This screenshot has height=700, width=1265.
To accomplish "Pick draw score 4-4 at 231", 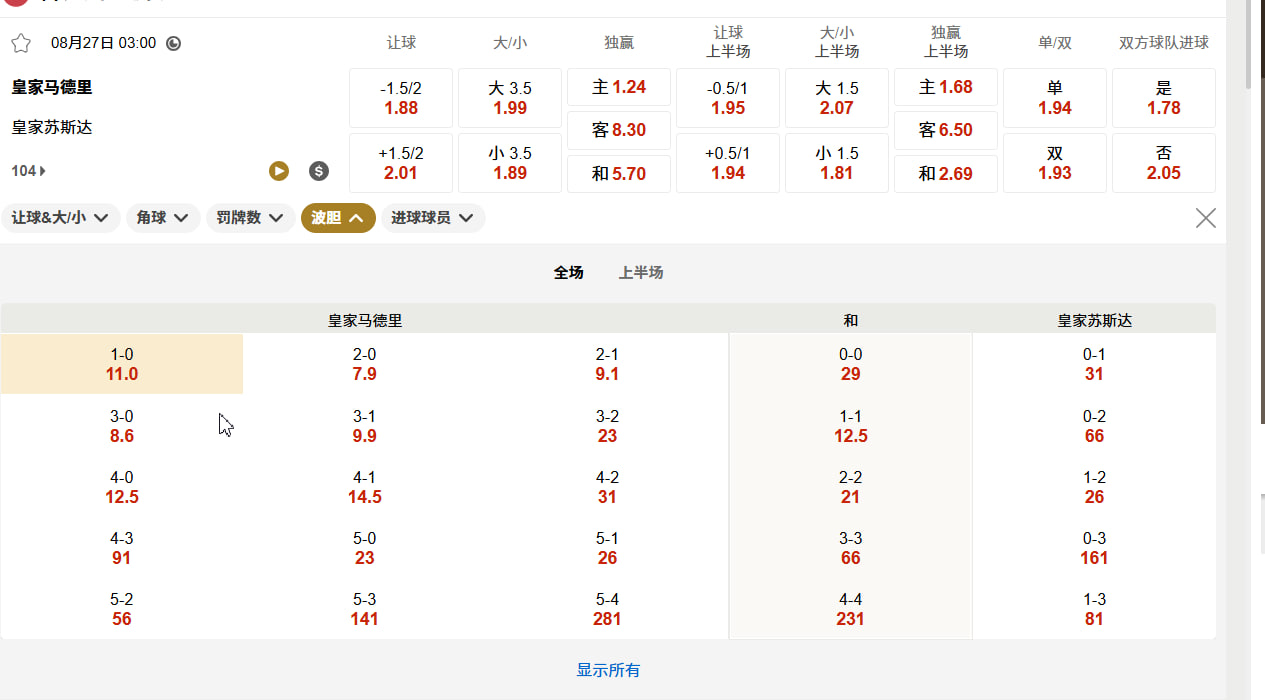I will pyautogui.click(x=851, y=609).
